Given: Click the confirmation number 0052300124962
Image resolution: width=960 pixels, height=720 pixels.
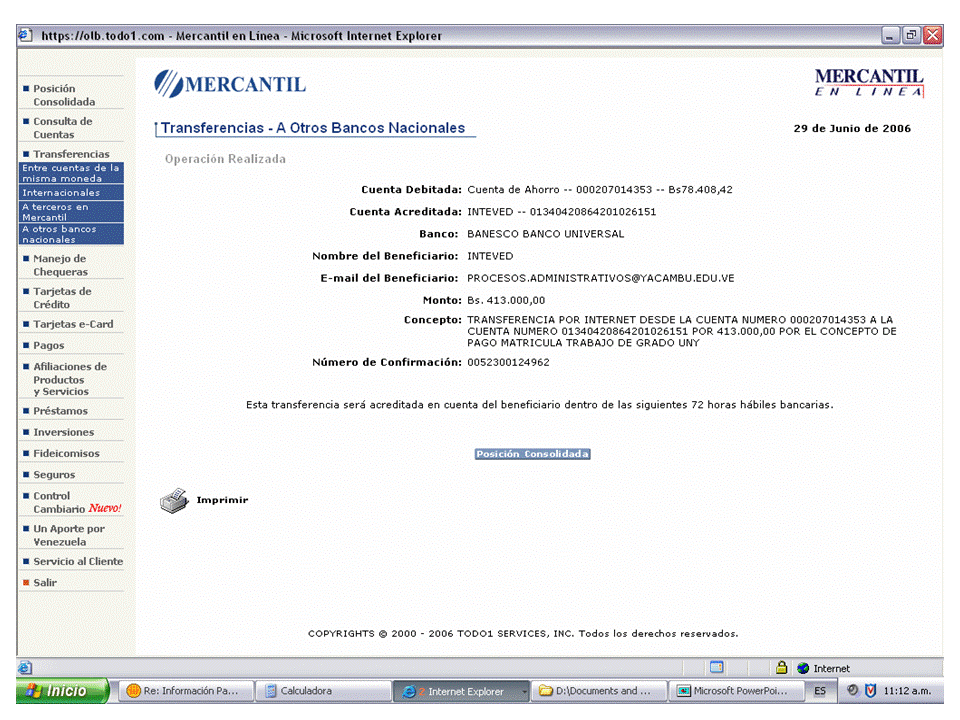Looking at the screenshot, I should tap(508, 362).
